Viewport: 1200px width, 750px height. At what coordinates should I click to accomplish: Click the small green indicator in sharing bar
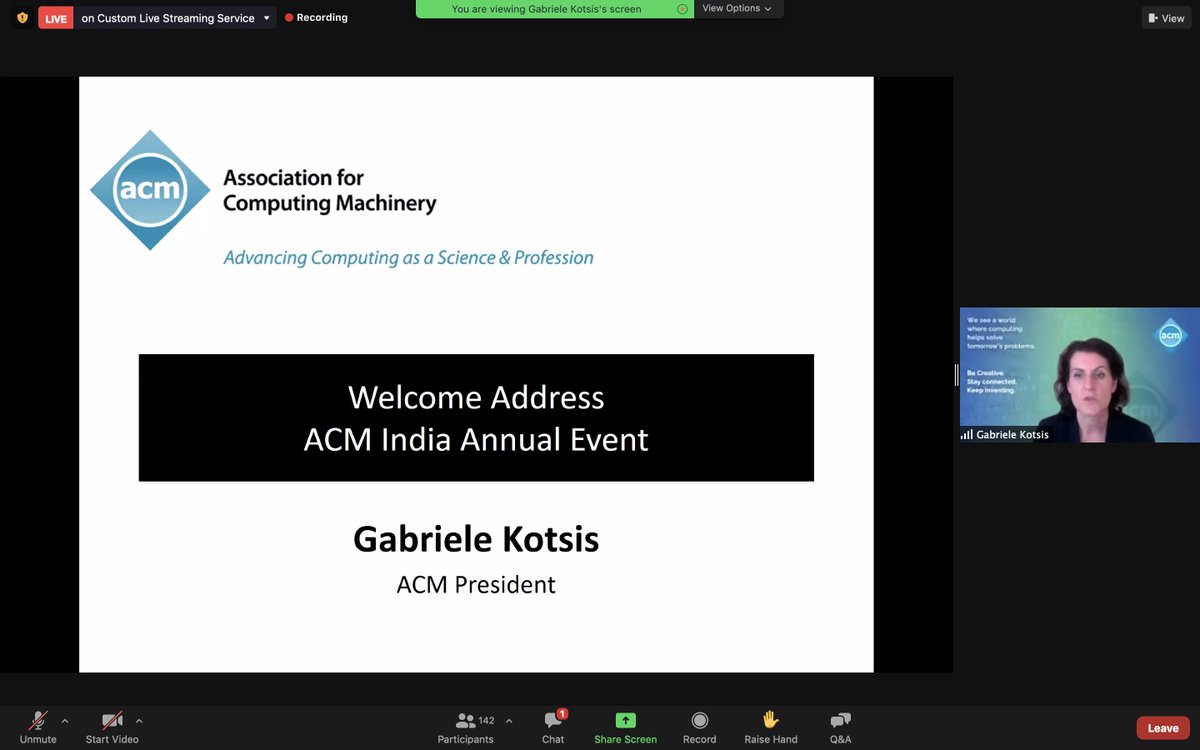(x=682, y=9)
